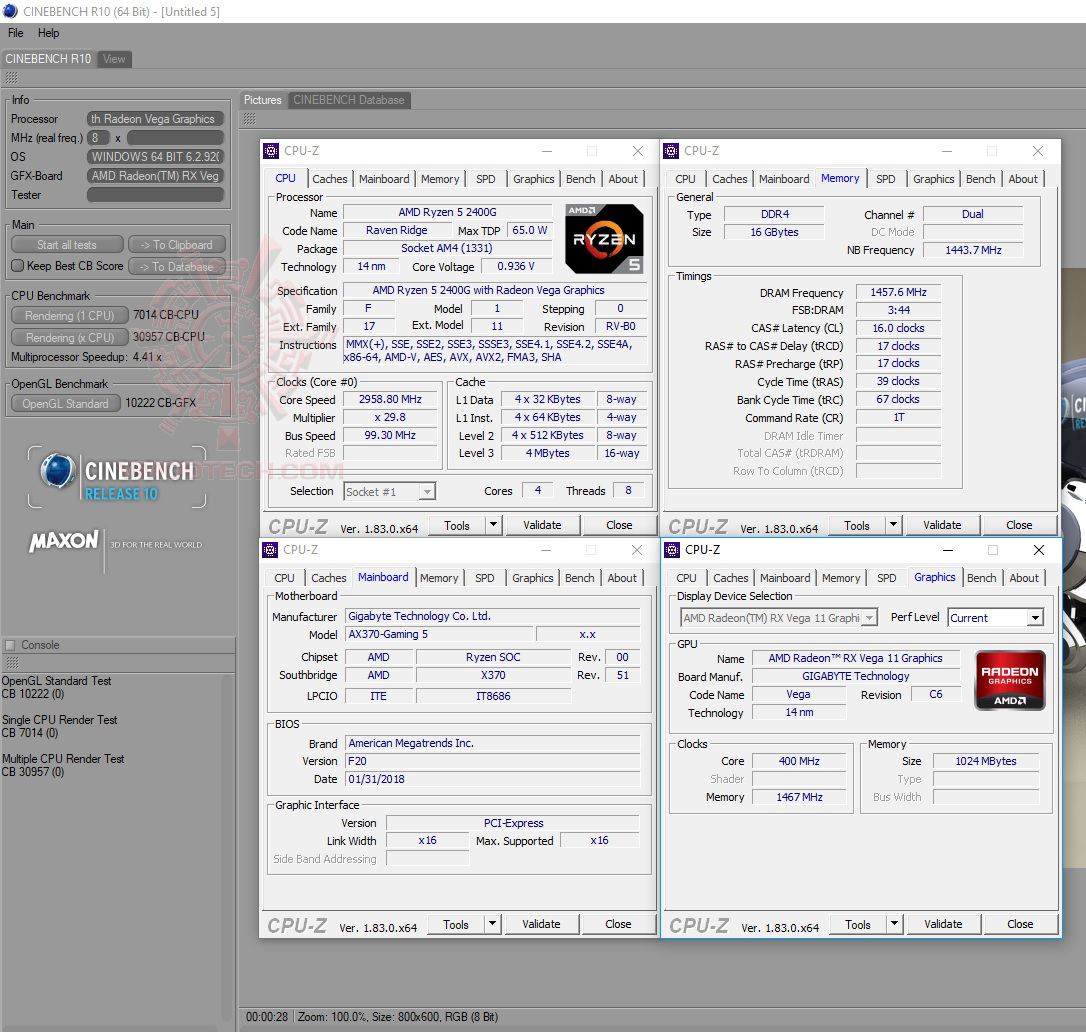Open the Perf Level dropdown showing Current
The width and height of the screenshot is (1086, 1032).
(1036, 617)
